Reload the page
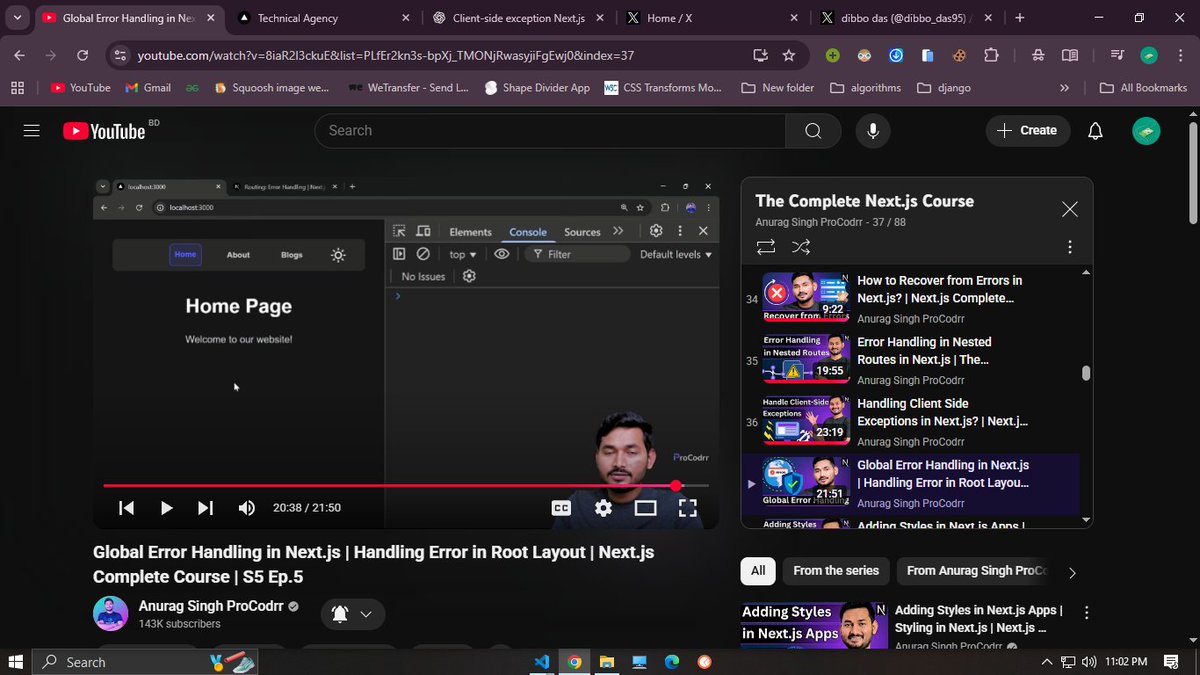The height and width of the screenshot is (675, 1200). click(x=82, y=56)
